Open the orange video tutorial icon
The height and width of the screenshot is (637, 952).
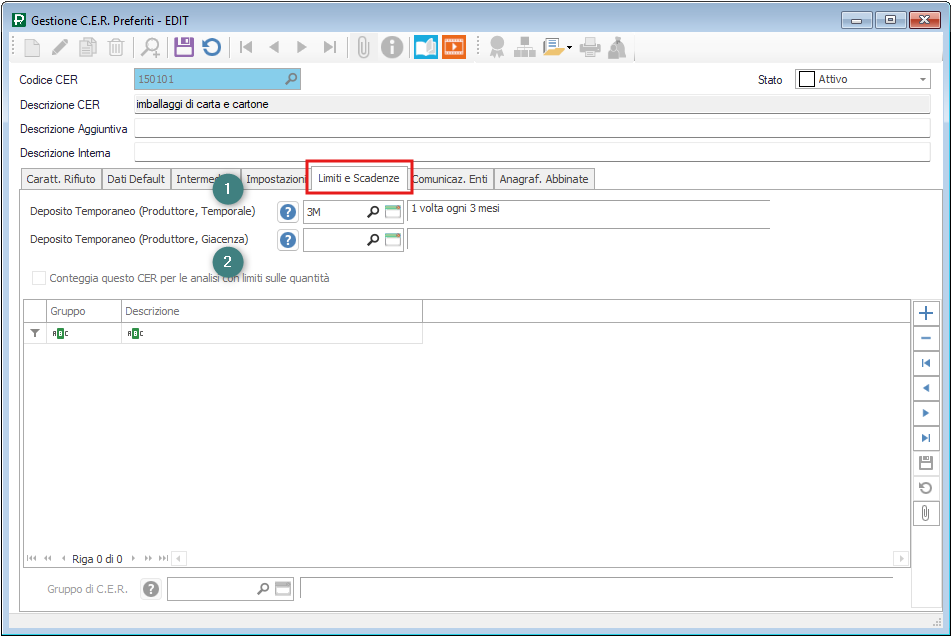(x=454, y=47)
